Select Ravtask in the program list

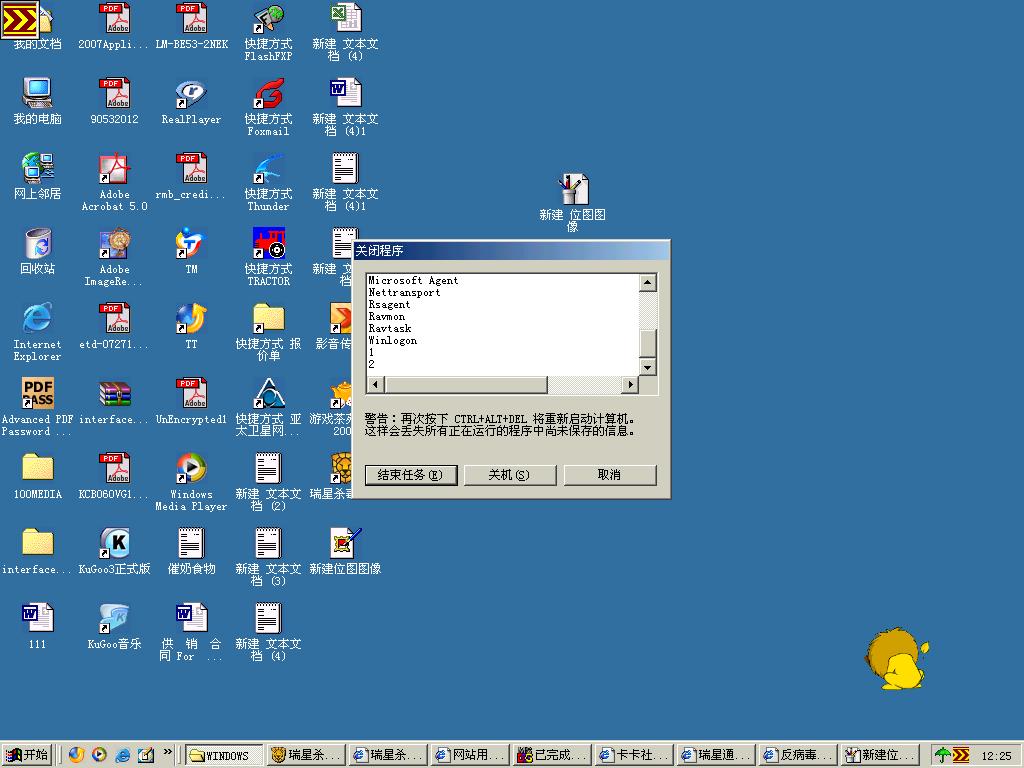pyautogui.click(x=390, y=328)
